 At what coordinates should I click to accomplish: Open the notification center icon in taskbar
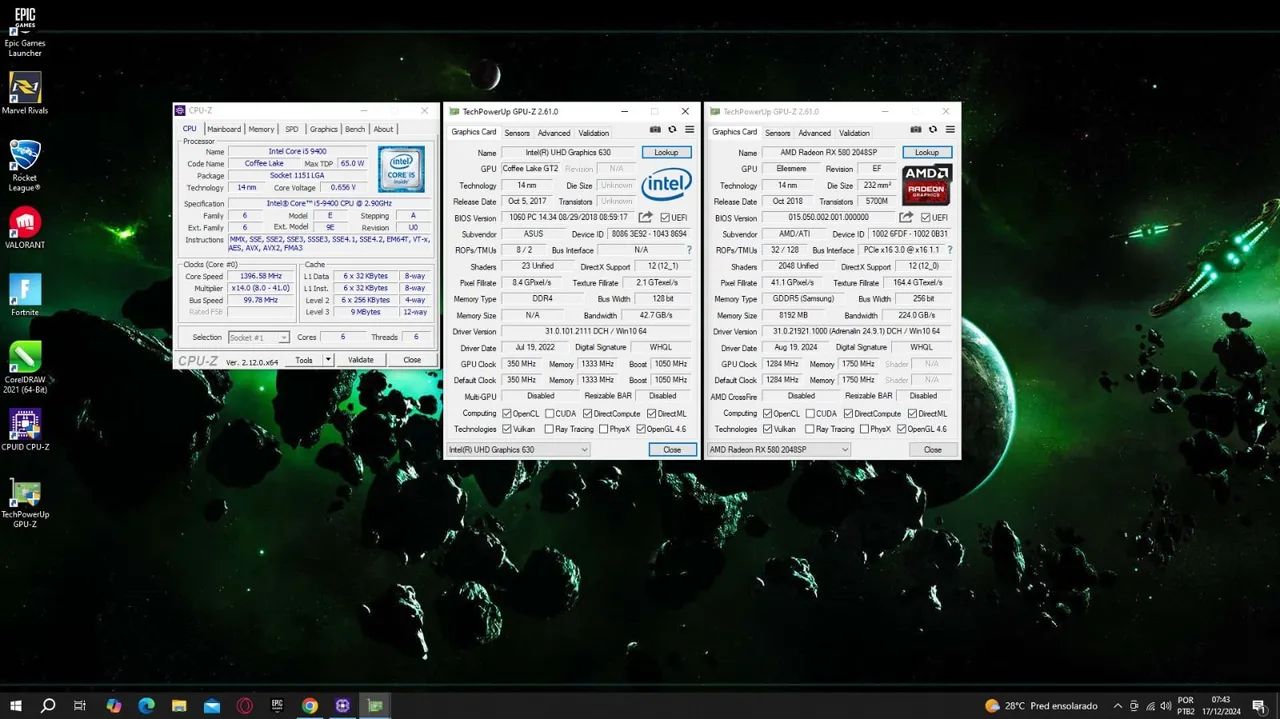1259,705
